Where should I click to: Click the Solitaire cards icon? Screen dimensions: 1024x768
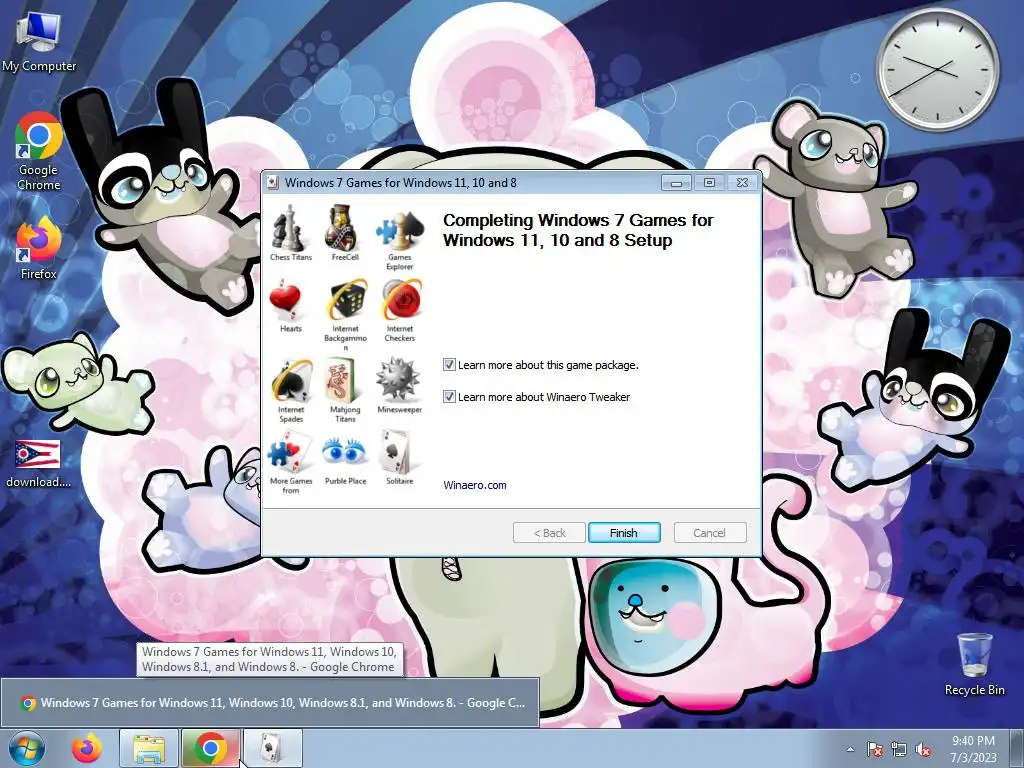[396, 452]
